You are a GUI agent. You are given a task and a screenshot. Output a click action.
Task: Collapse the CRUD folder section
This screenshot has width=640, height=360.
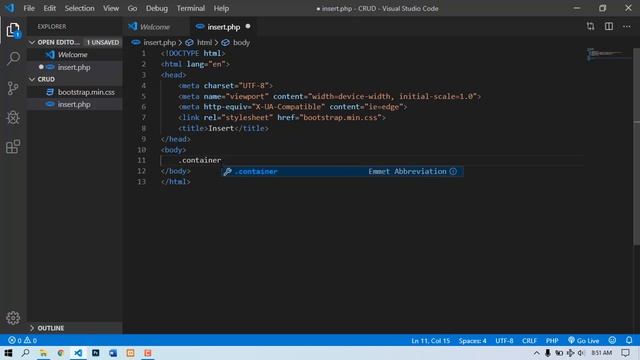[32, 79]
